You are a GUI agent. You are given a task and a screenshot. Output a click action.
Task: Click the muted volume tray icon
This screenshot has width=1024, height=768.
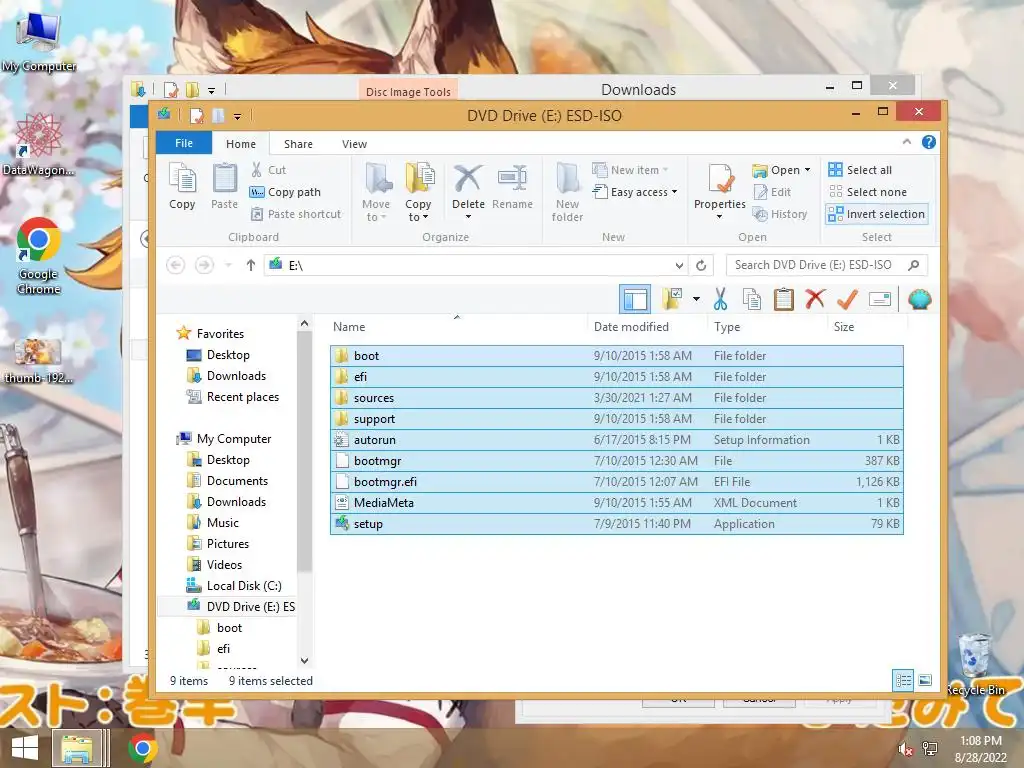pos(905,749)
